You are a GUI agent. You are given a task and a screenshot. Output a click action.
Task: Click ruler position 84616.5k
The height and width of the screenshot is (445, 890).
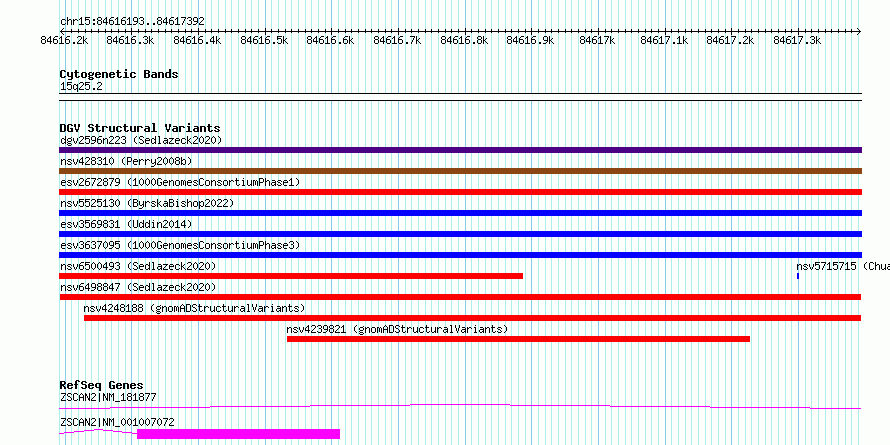point(264,40)
